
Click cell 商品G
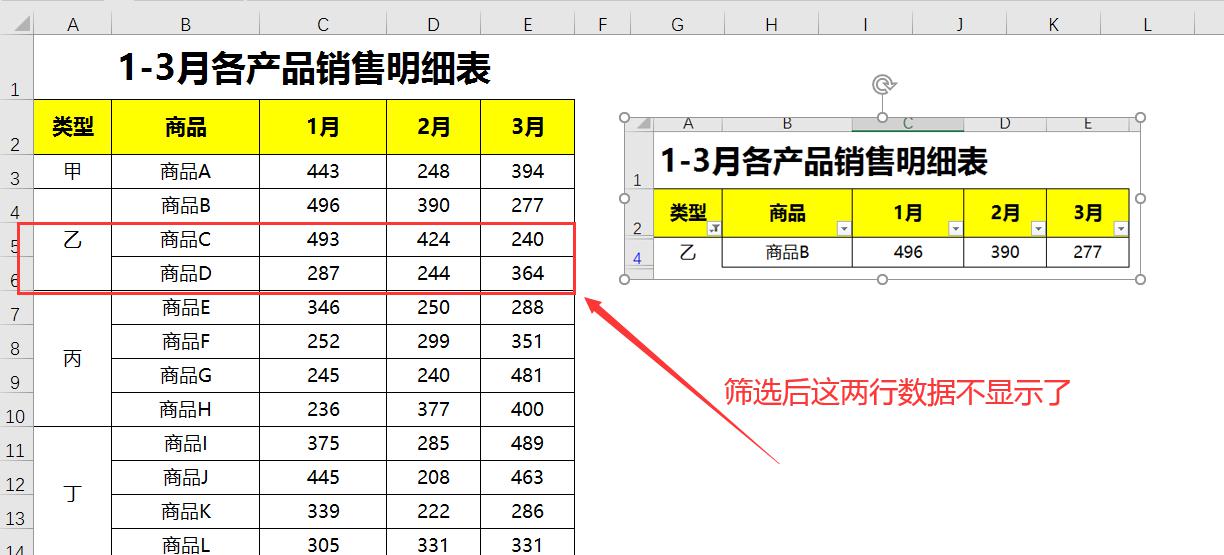tap(186, 376)
